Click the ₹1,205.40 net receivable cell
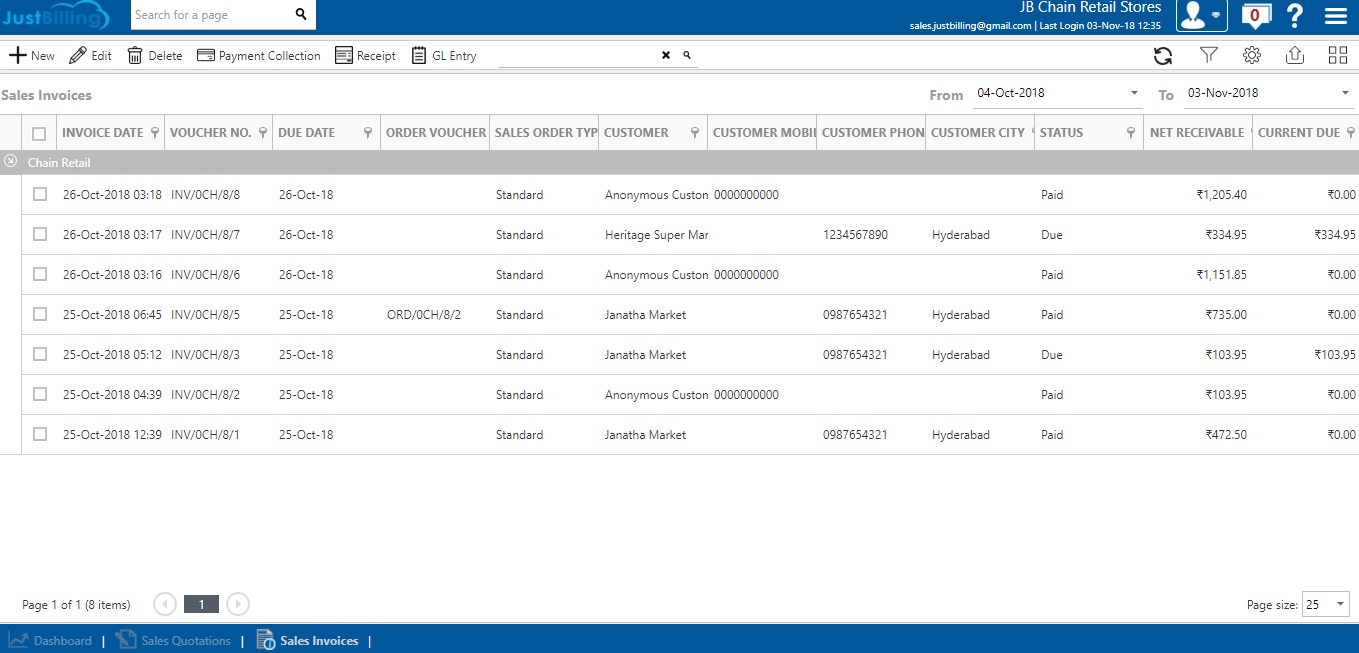Viewport: 1359px width, 653px height. 1221,195
